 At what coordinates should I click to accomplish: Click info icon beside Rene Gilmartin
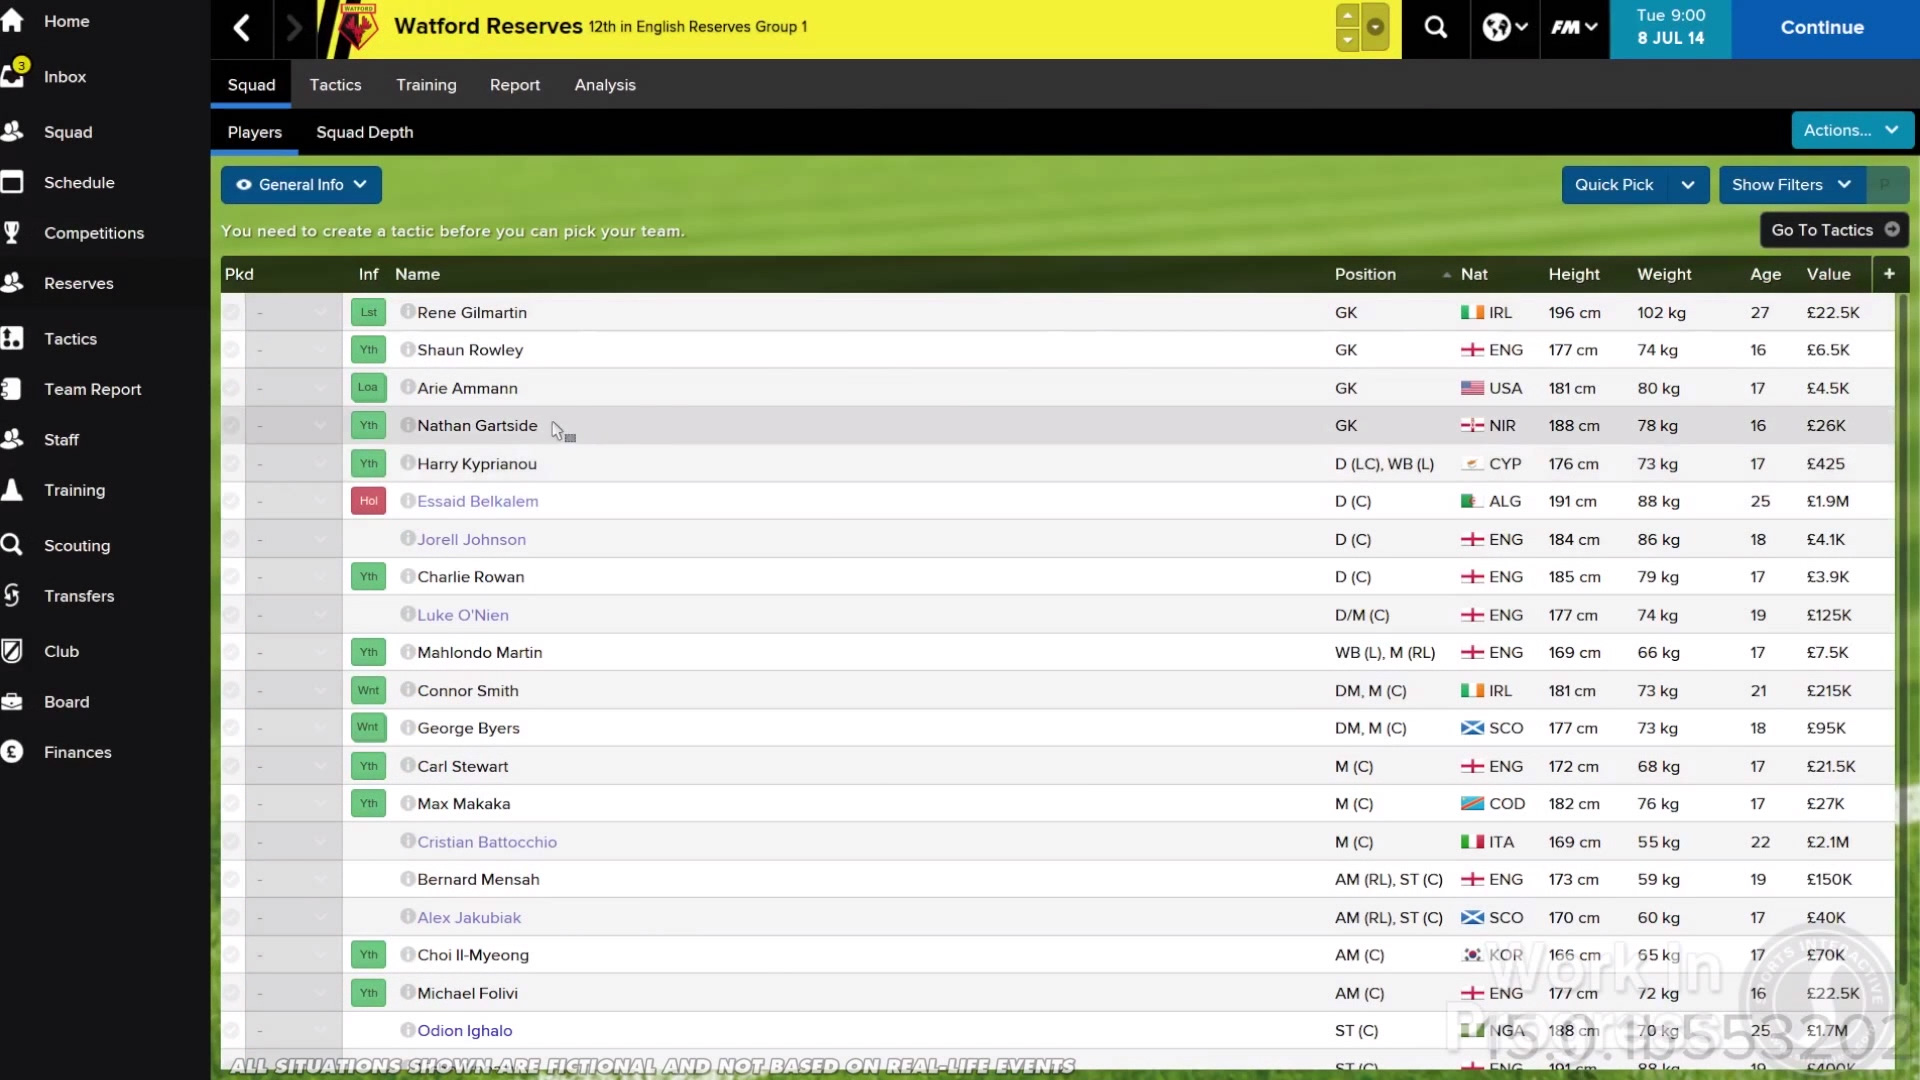tap(407, 312)
